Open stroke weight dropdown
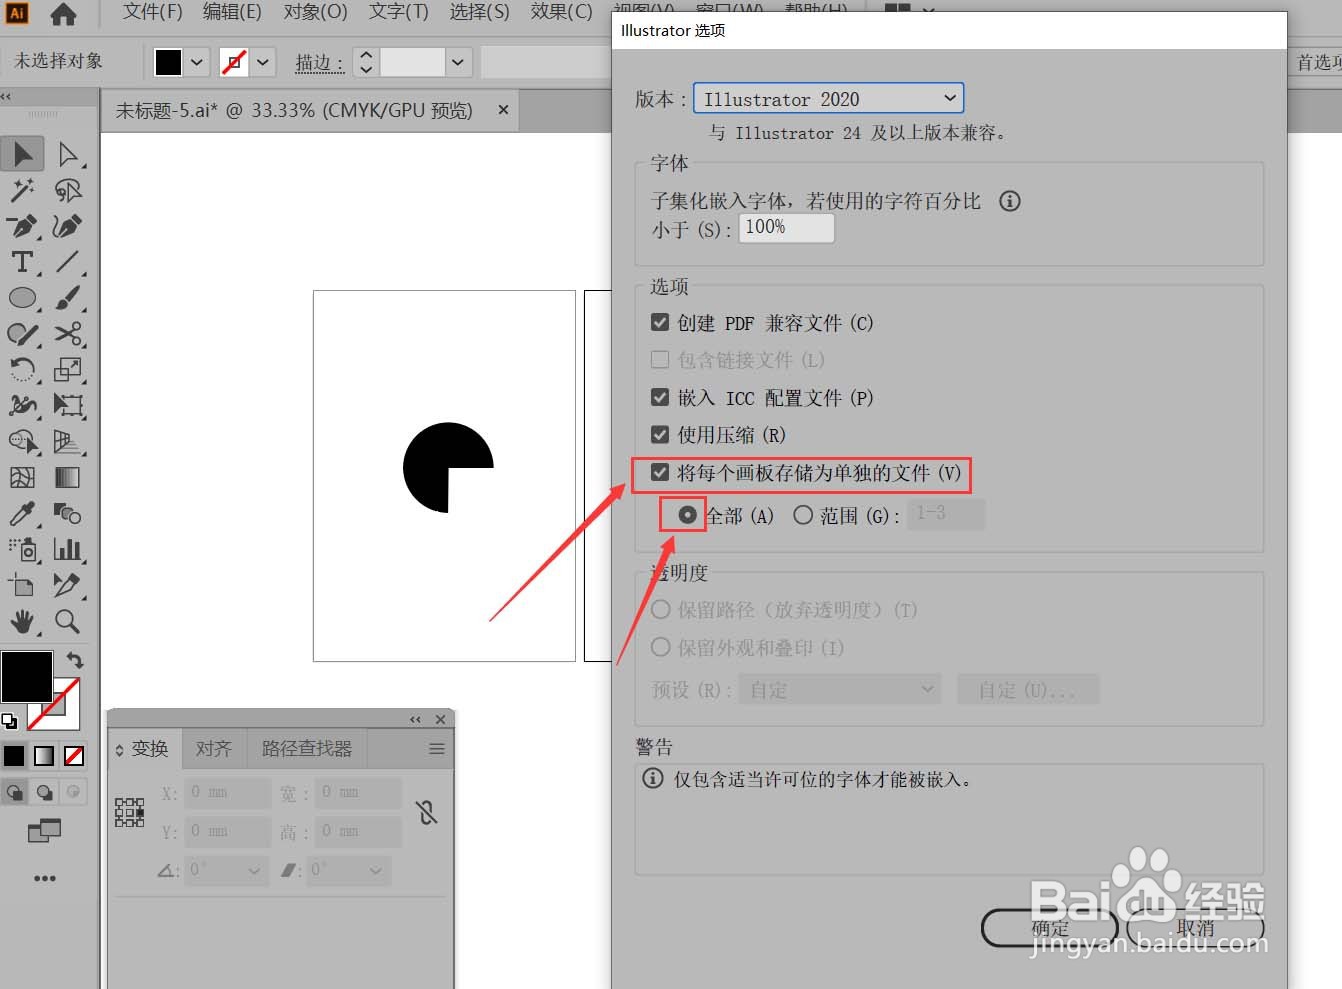Image resolution: width=1342 pixels, height=989 pixels. (458, 62)
